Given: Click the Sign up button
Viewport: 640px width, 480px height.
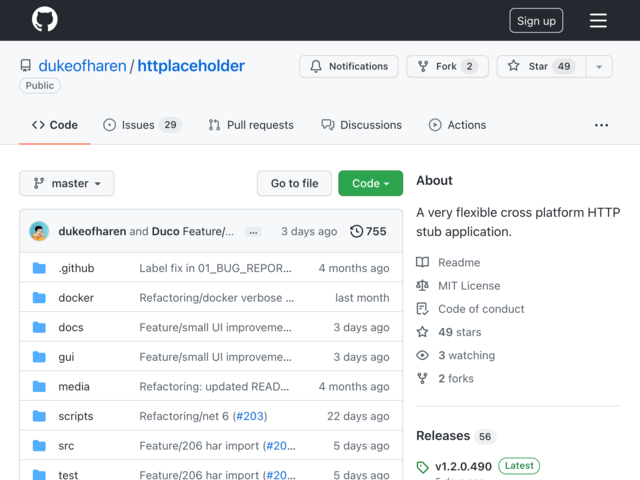Looking at the screenshot, I should click(x=536, y=20).
